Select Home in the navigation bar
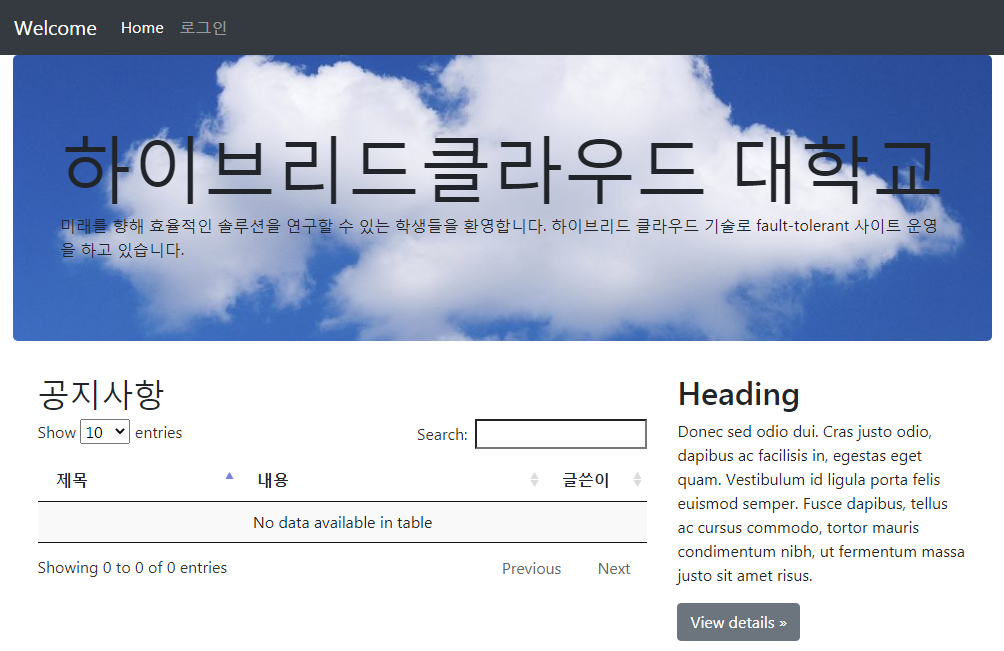The image size is (1004, 651). pyautogui.click(x=142, y=27)
